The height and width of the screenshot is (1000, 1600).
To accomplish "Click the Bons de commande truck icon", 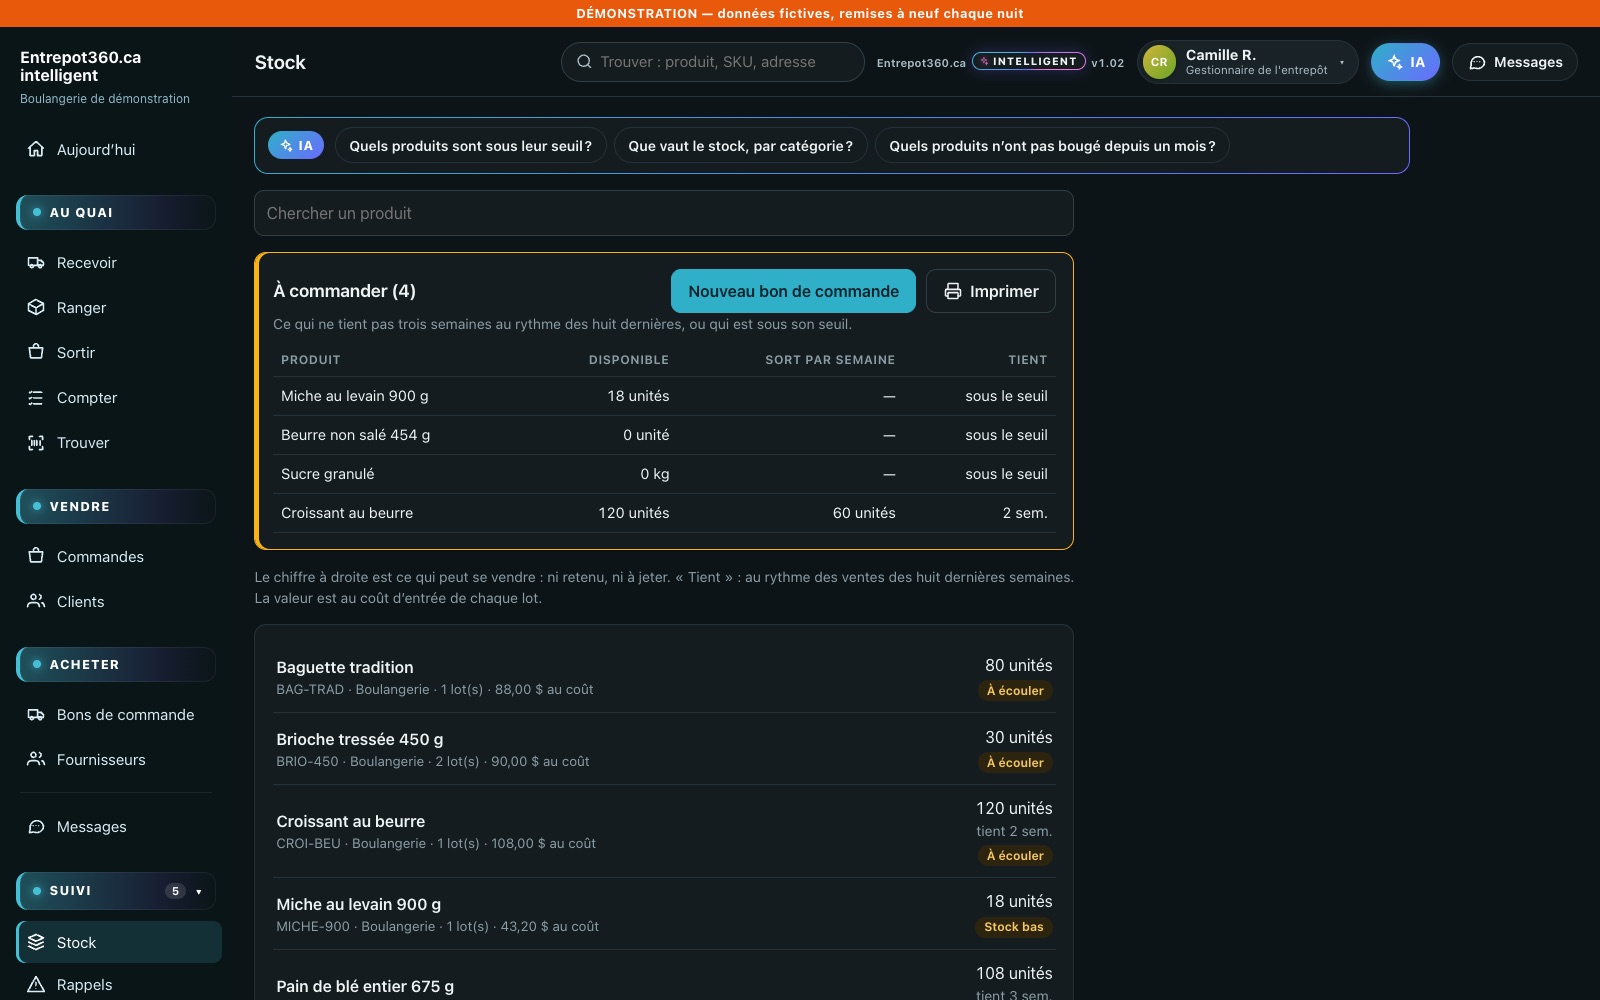I will click(x=36, y=714).
